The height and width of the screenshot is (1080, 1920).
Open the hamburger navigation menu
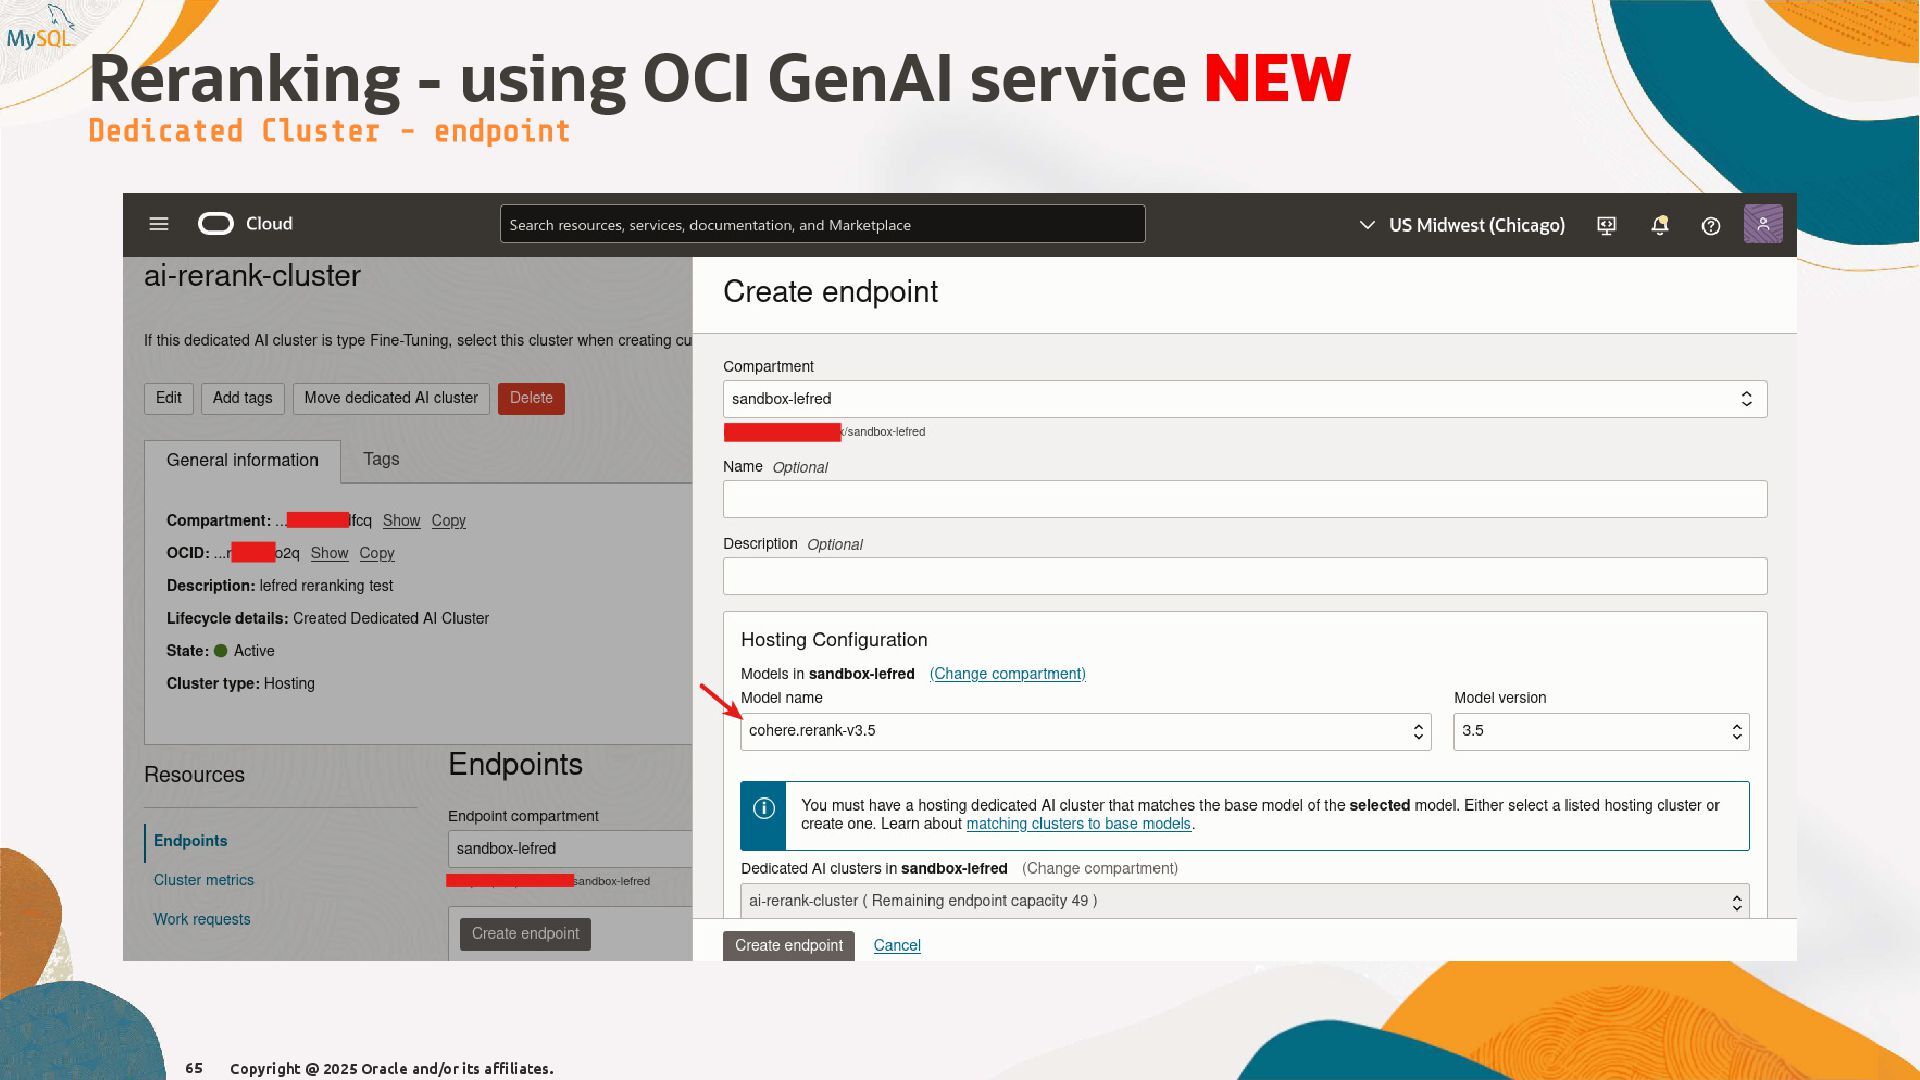(158, 224)
